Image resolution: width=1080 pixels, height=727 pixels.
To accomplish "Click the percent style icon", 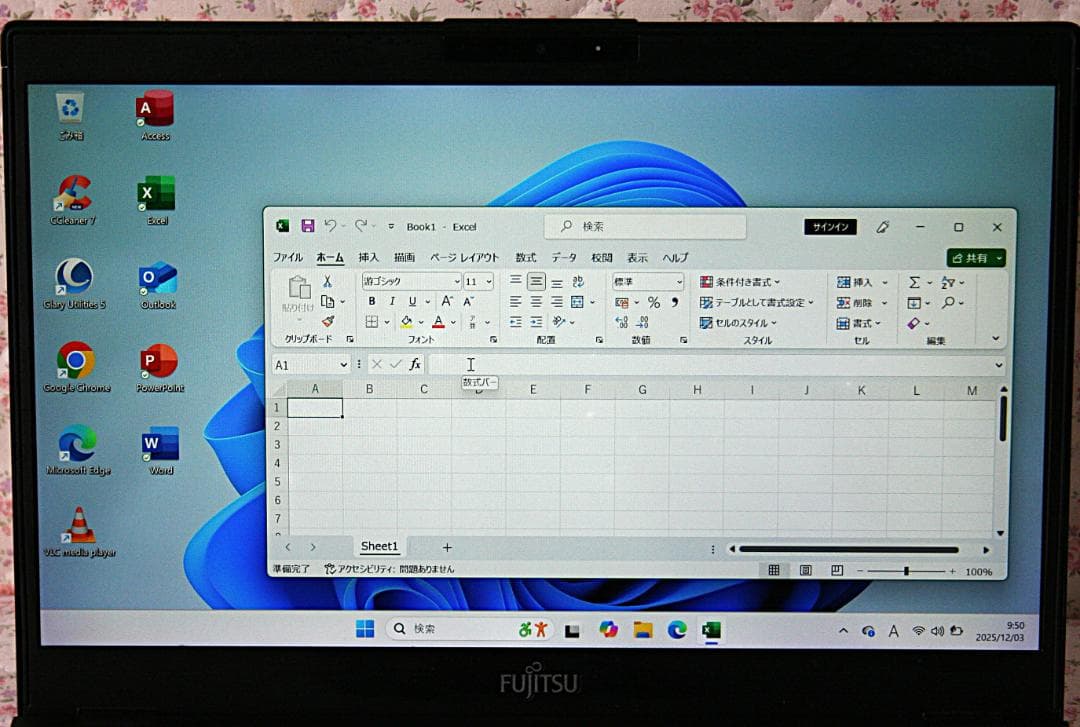I will click(653, 303).
